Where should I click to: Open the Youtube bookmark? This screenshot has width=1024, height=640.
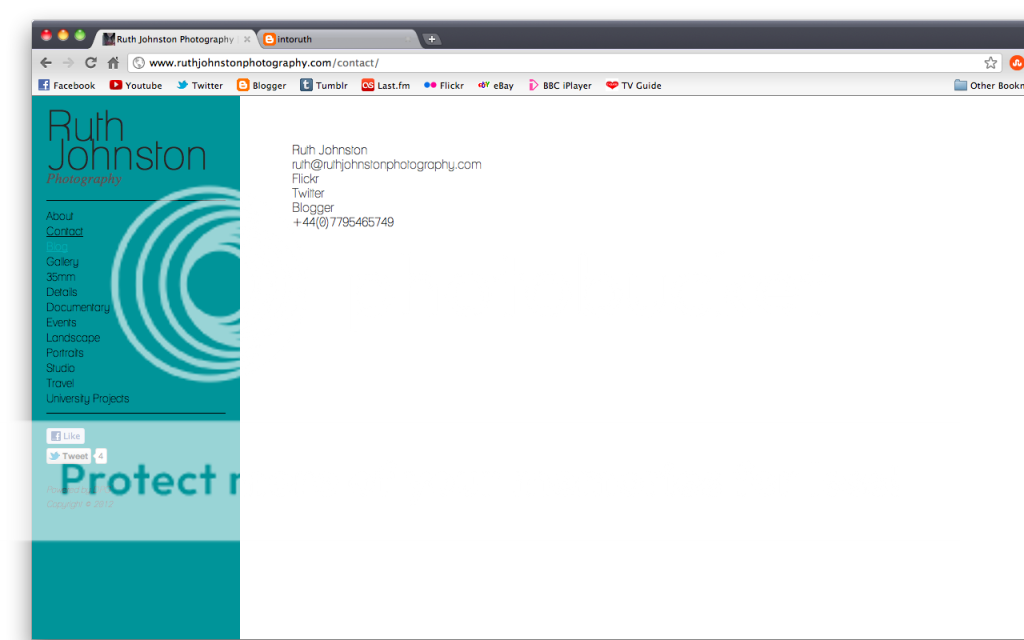coord(136,85)
